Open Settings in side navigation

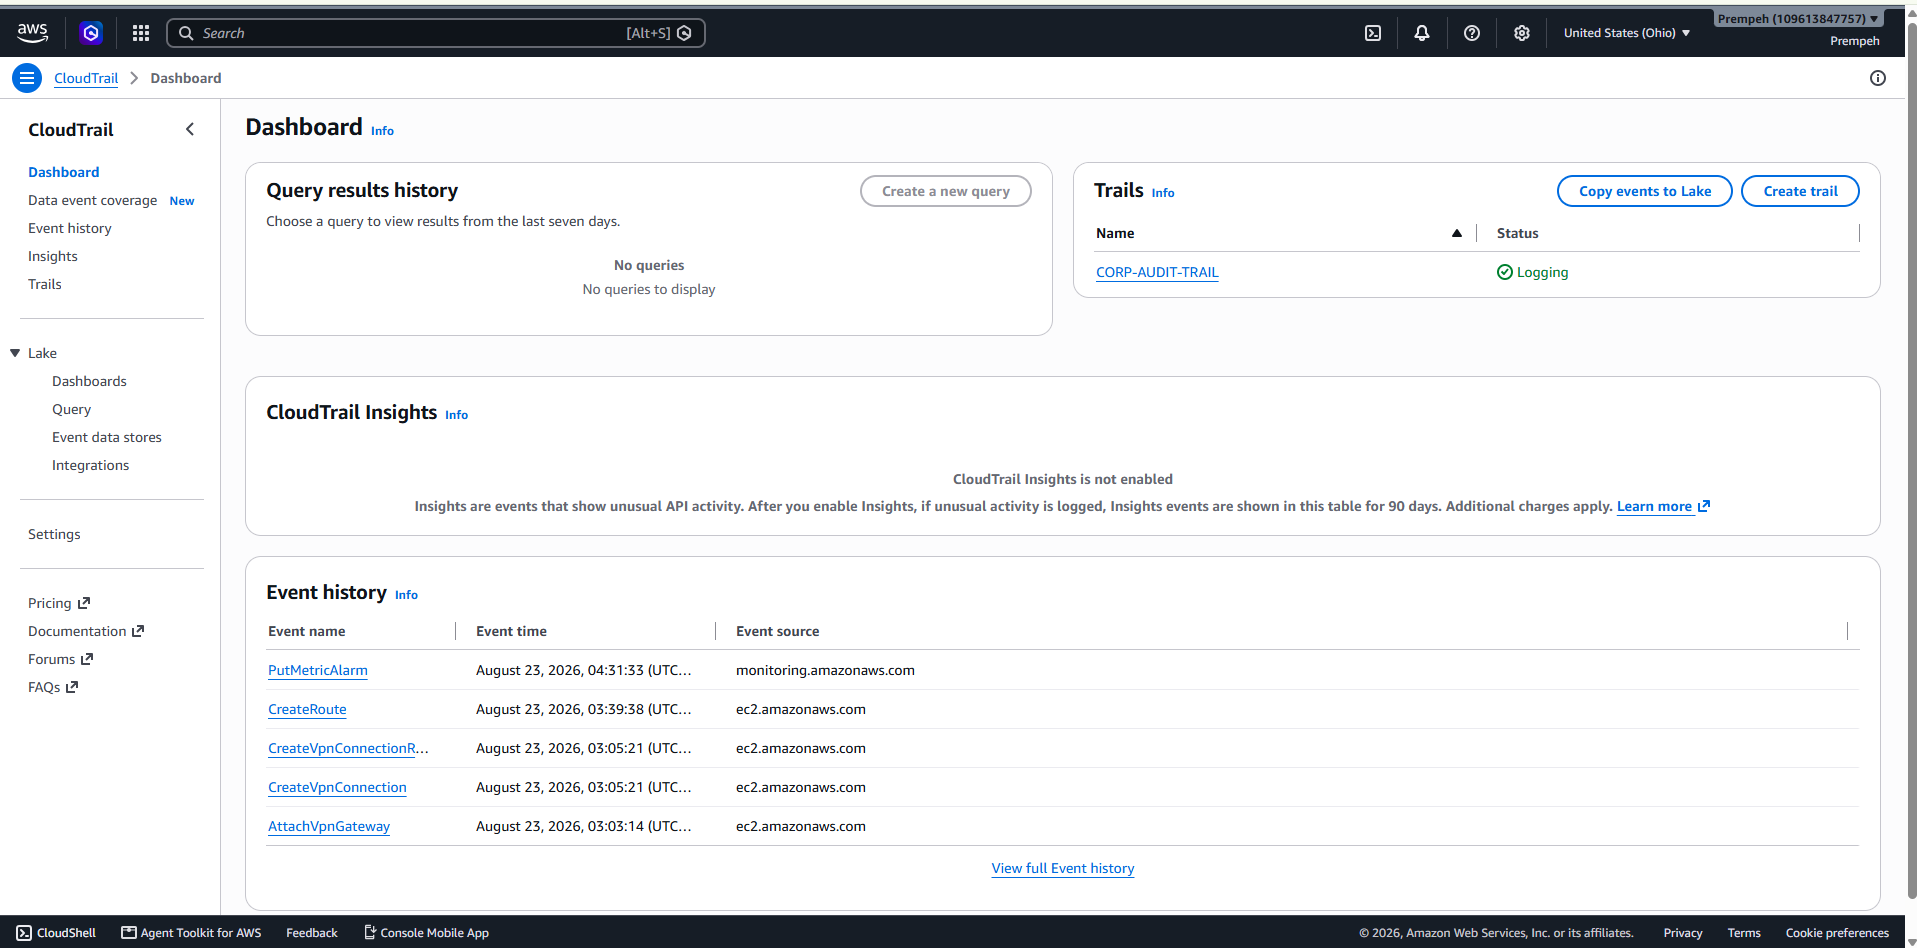pyautogui.click(x=54, y=534)
